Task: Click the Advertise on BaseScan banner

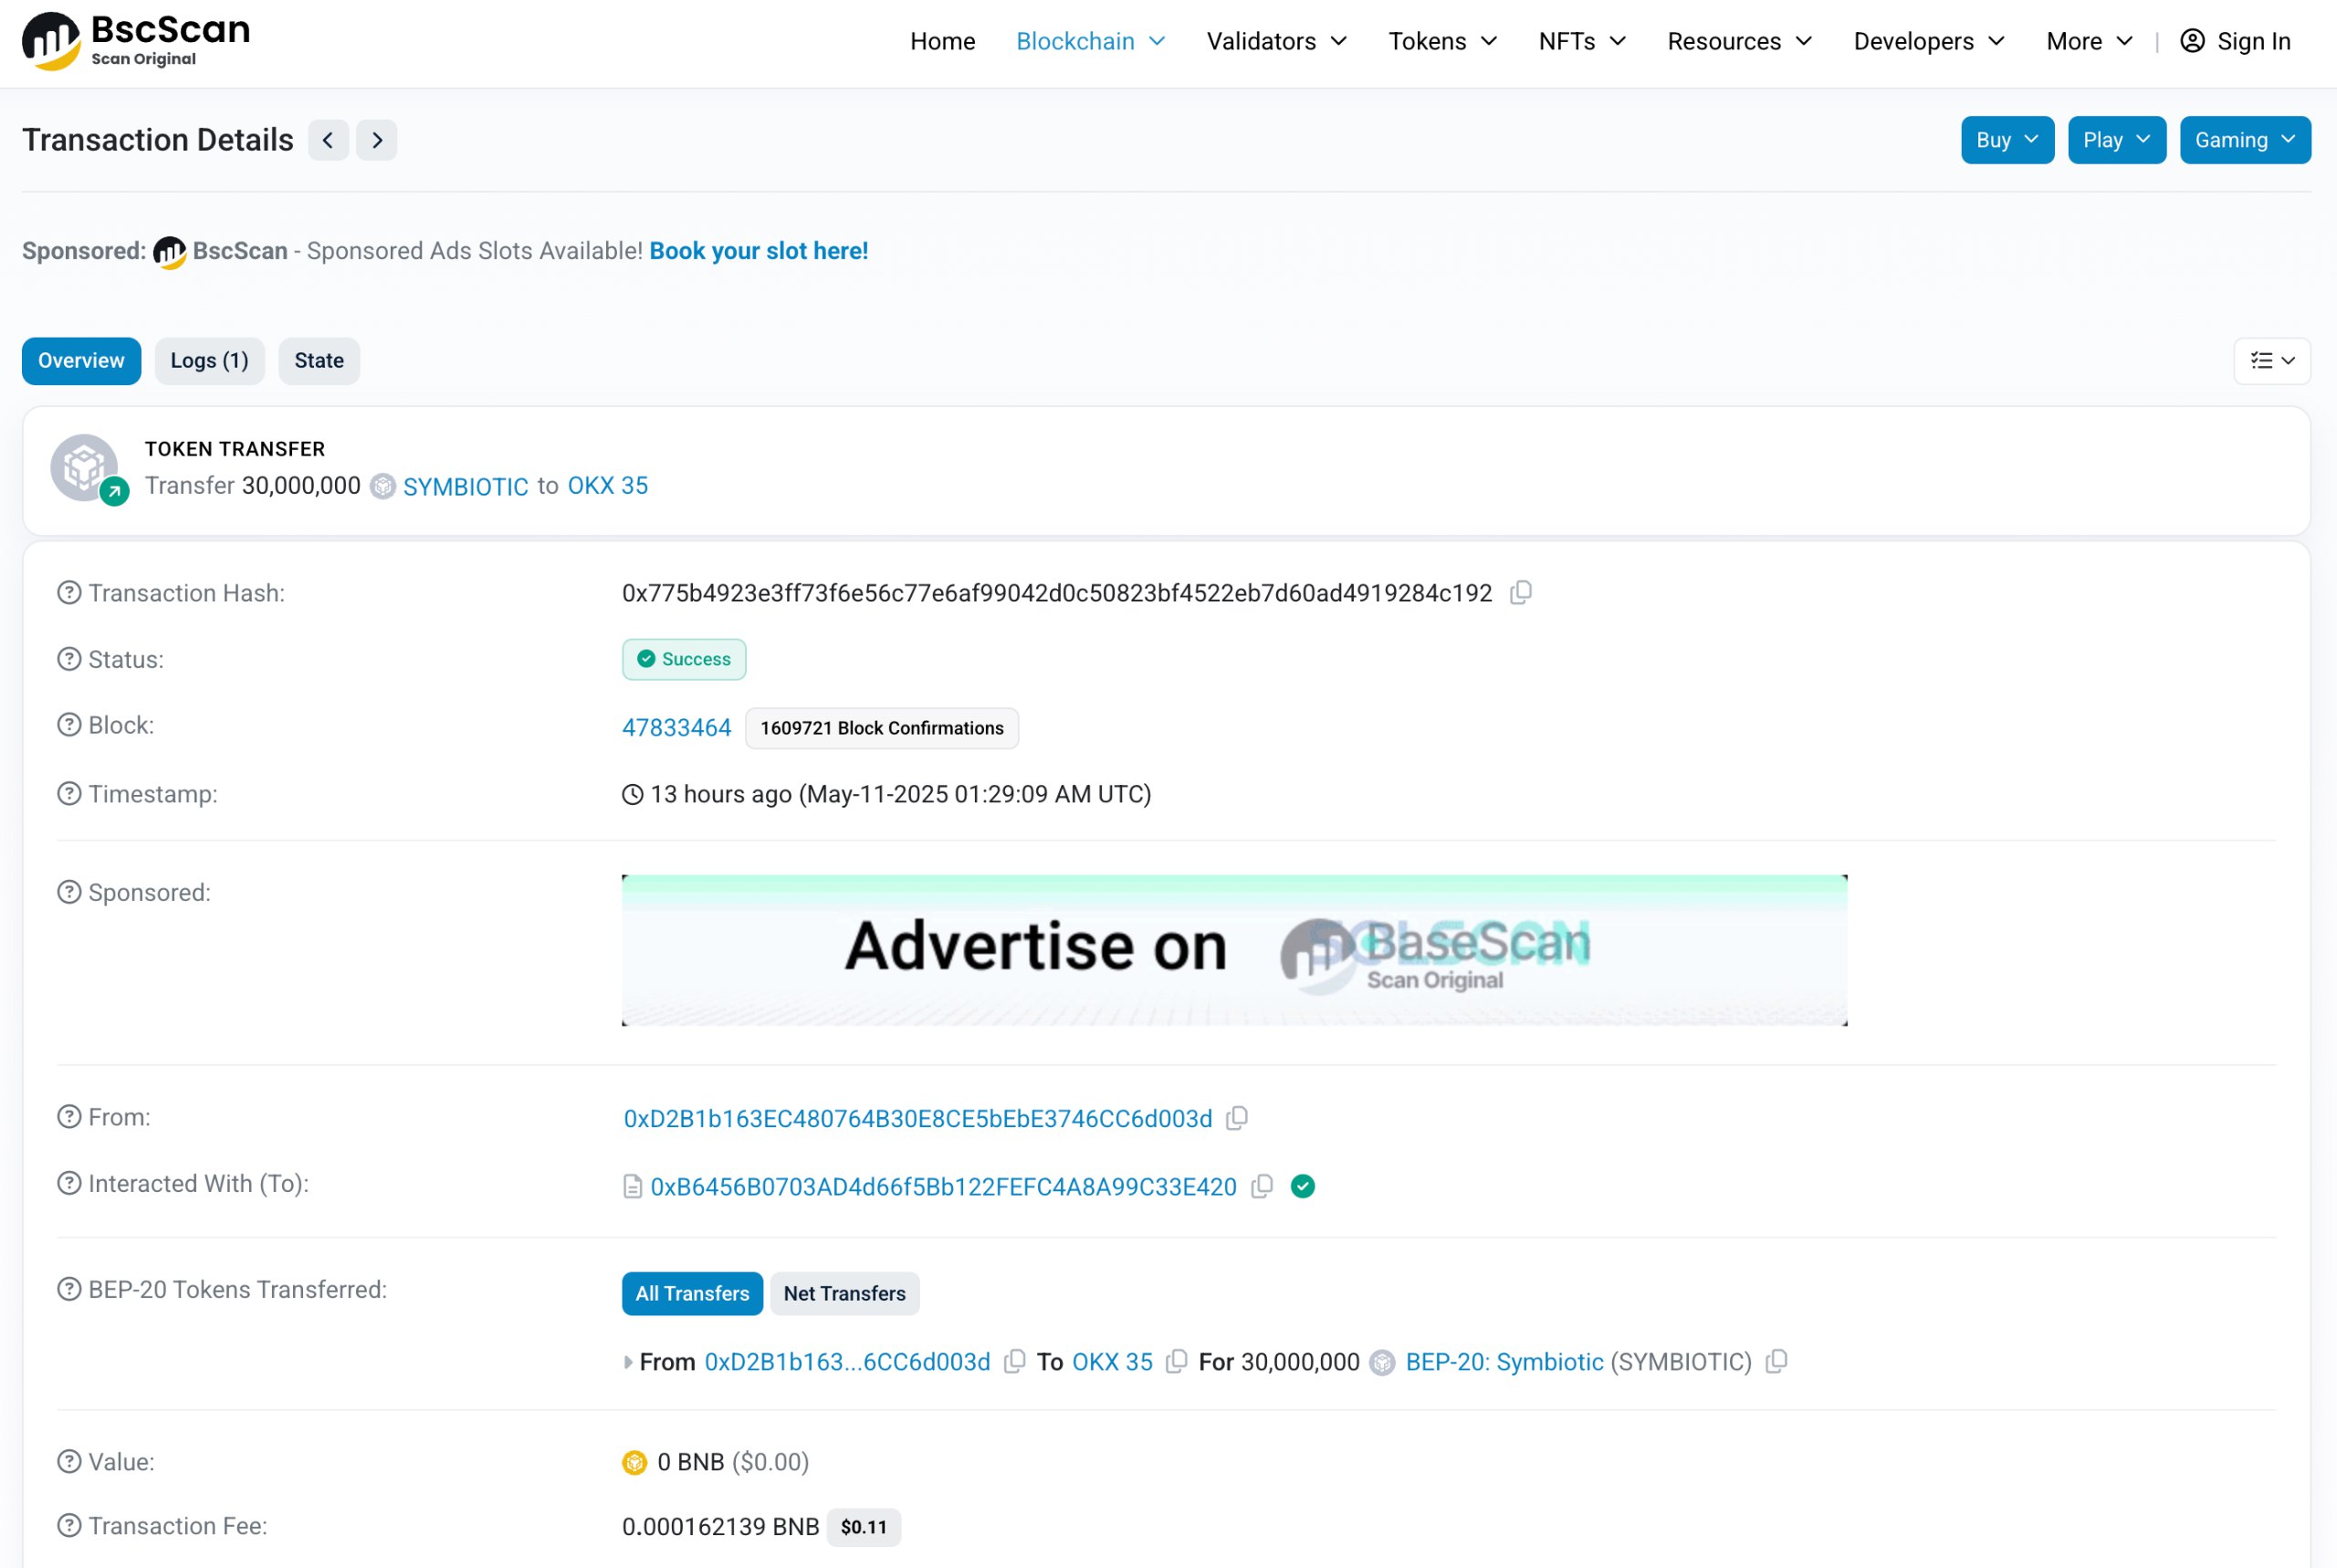Action: pos(1234,950)
